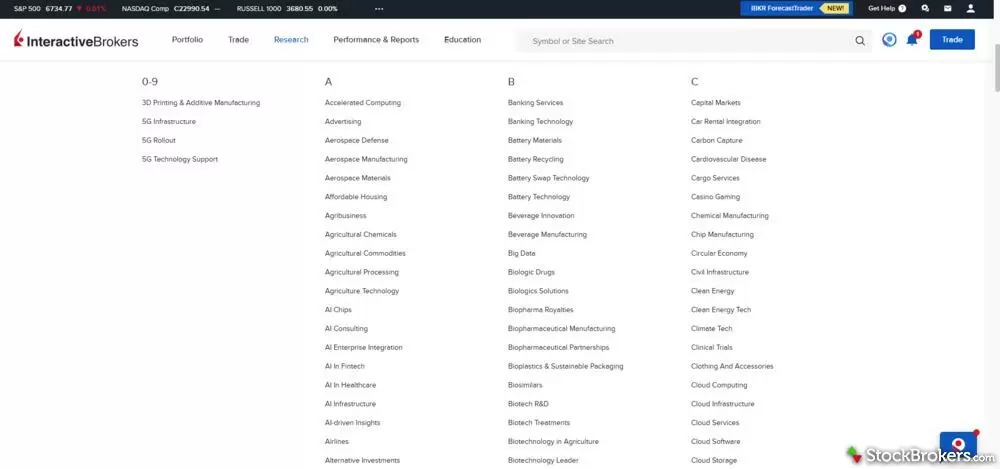
Task: Select the Casino Gaming theme
Action: click(x=716, y=197)
